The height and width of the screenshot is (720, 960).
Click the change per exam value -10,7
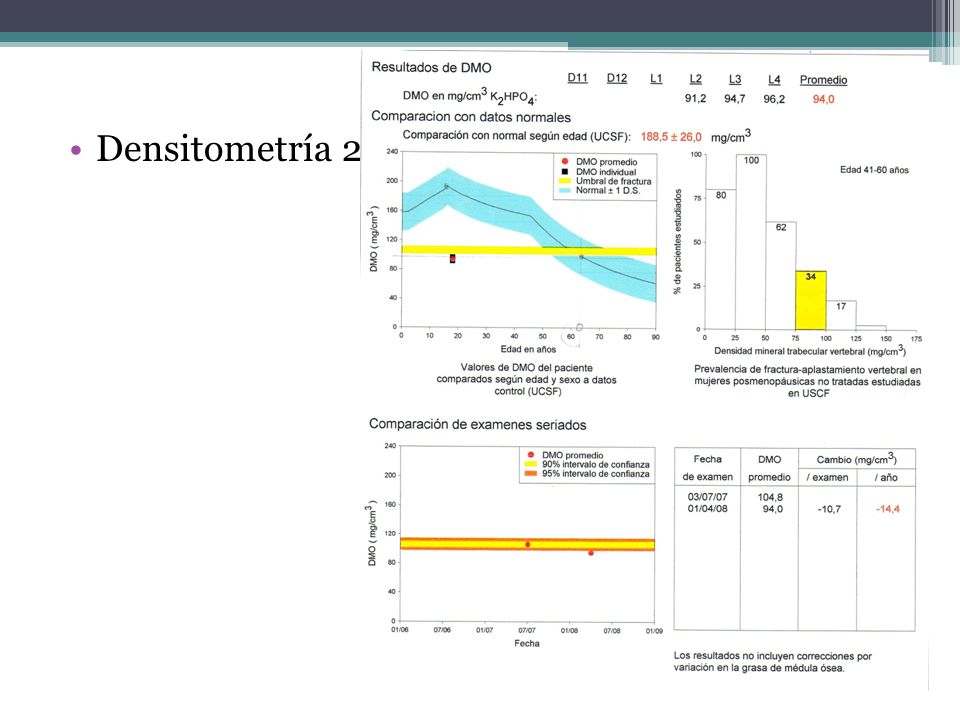pos(829,509)
